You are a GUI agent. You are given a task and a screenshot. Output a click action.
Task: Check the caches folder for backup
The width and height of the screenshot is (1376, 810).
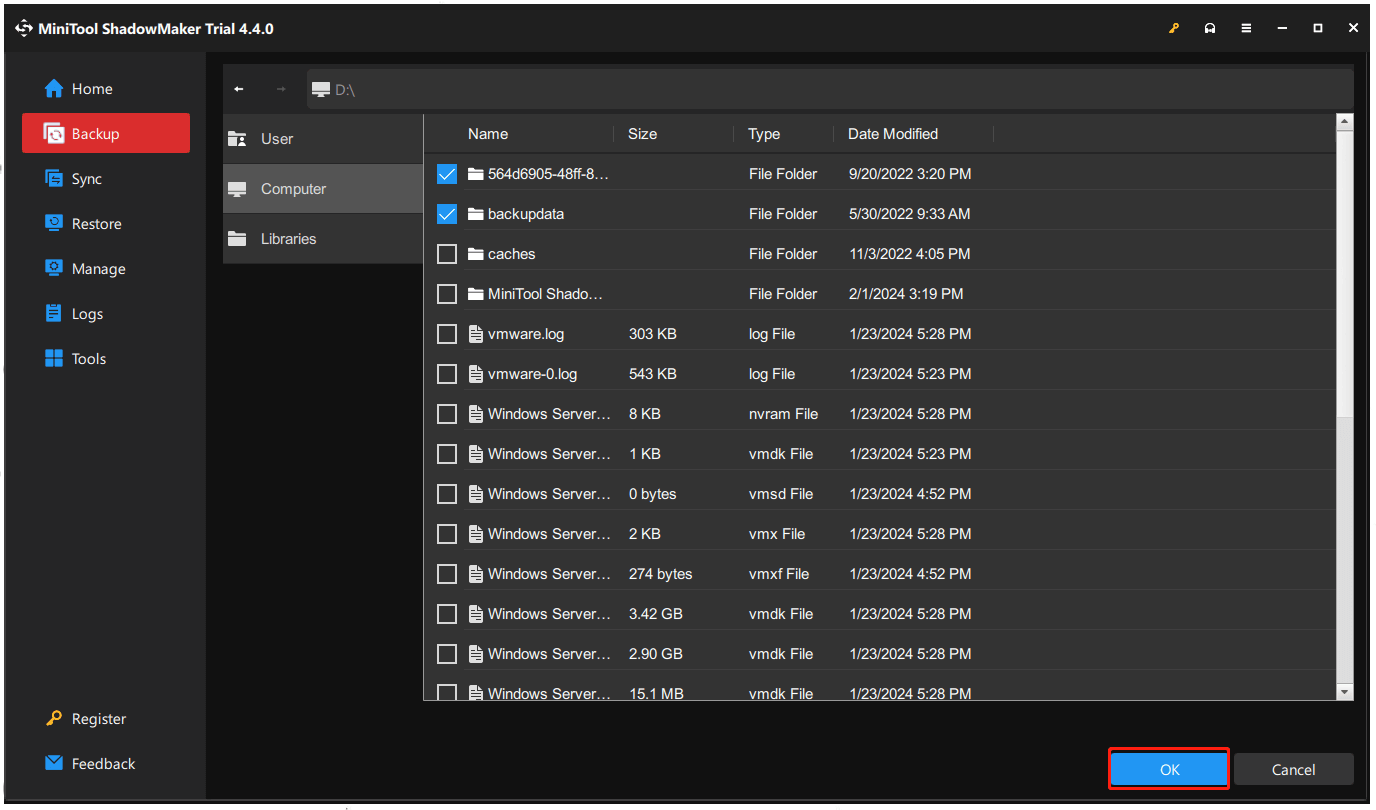coord(446,253)
